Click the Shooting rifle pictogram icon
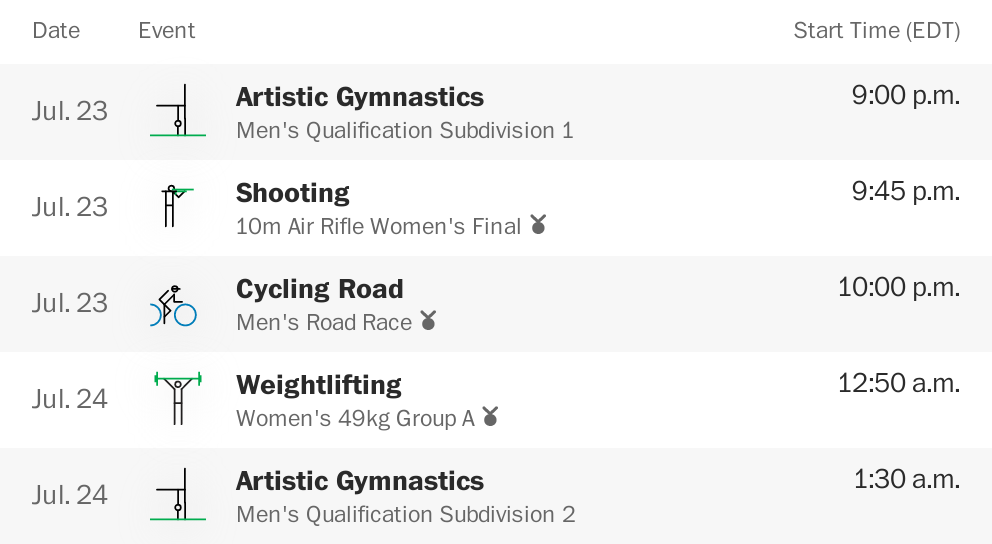The width and height of the screenshot is (992, 544). point(176,206)
